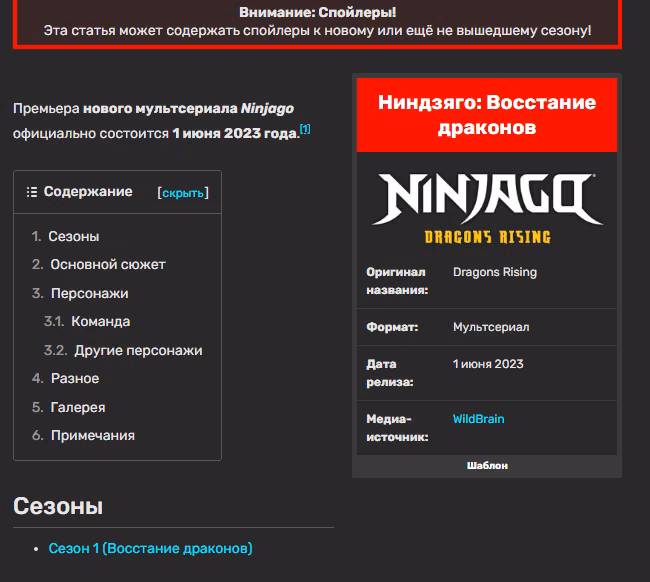
Task: Select Другие персонажи subsection link
Action: click(x=138, y=350)
